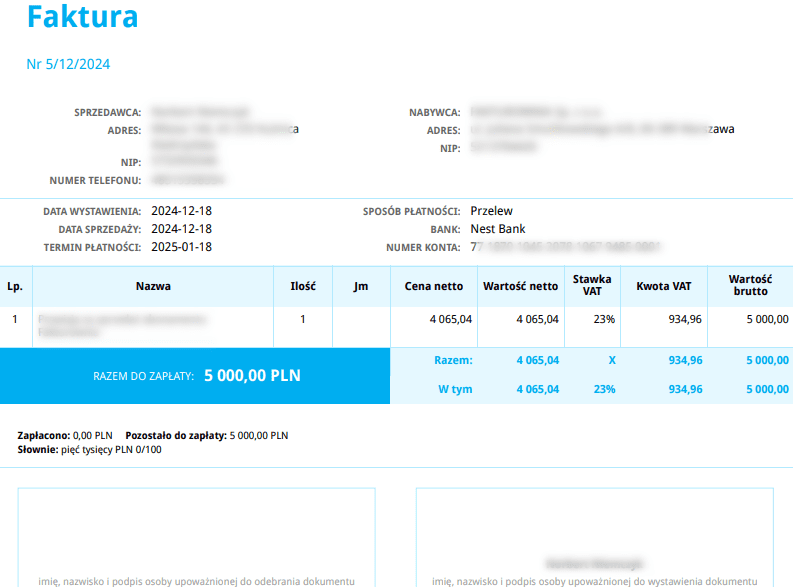The width and height of the screenshot is (807, 587).
Task: Click the Nazwa column header
Action: click(x=153, y=286)
